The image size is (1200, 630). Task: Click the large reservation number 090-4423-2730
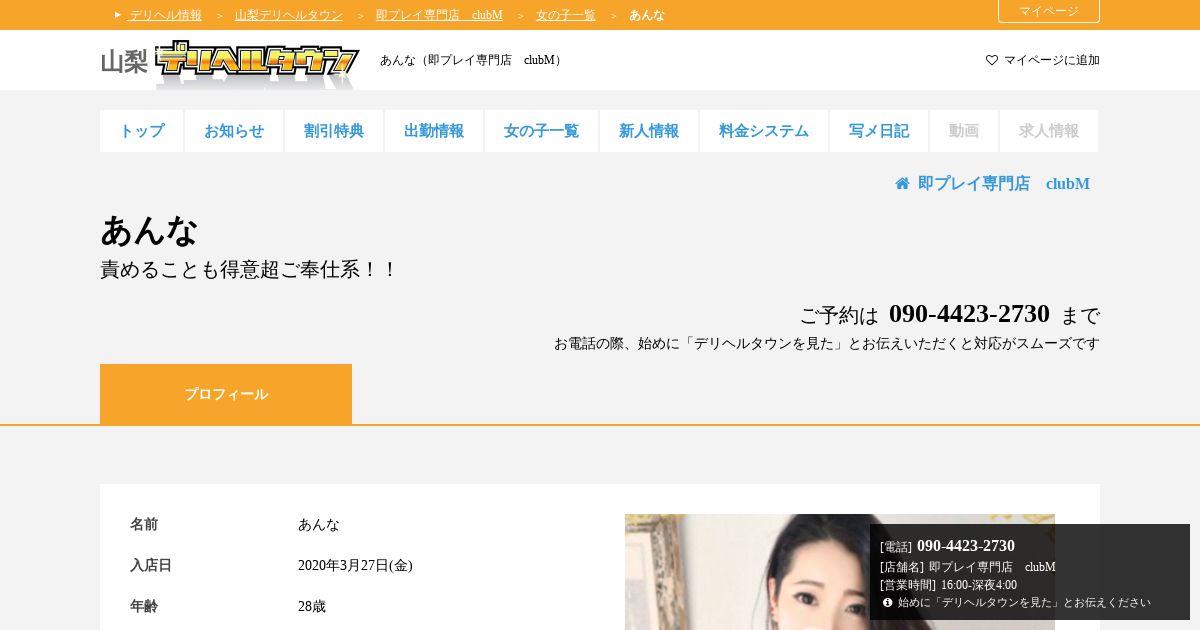[969, 314]
